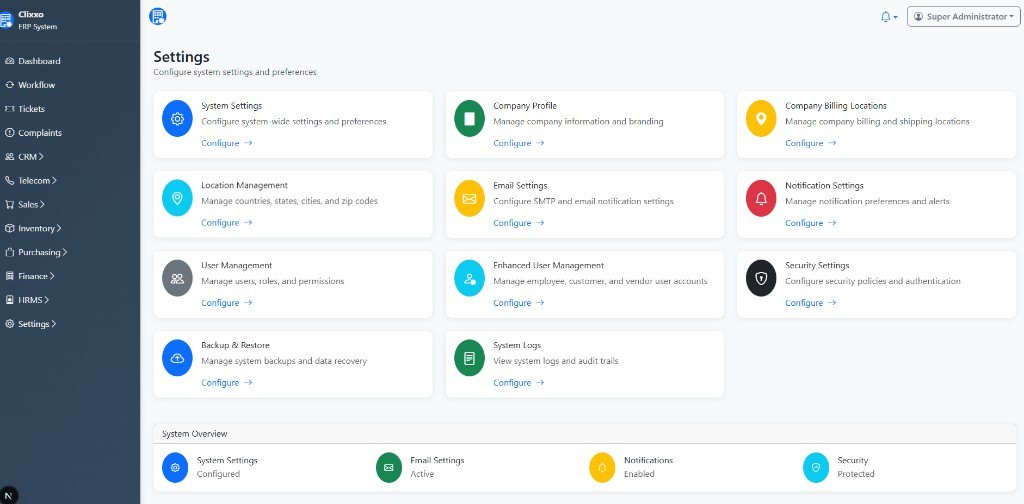
Task: Expand the CRM sidebar menu
Action: tap(25, 157)
